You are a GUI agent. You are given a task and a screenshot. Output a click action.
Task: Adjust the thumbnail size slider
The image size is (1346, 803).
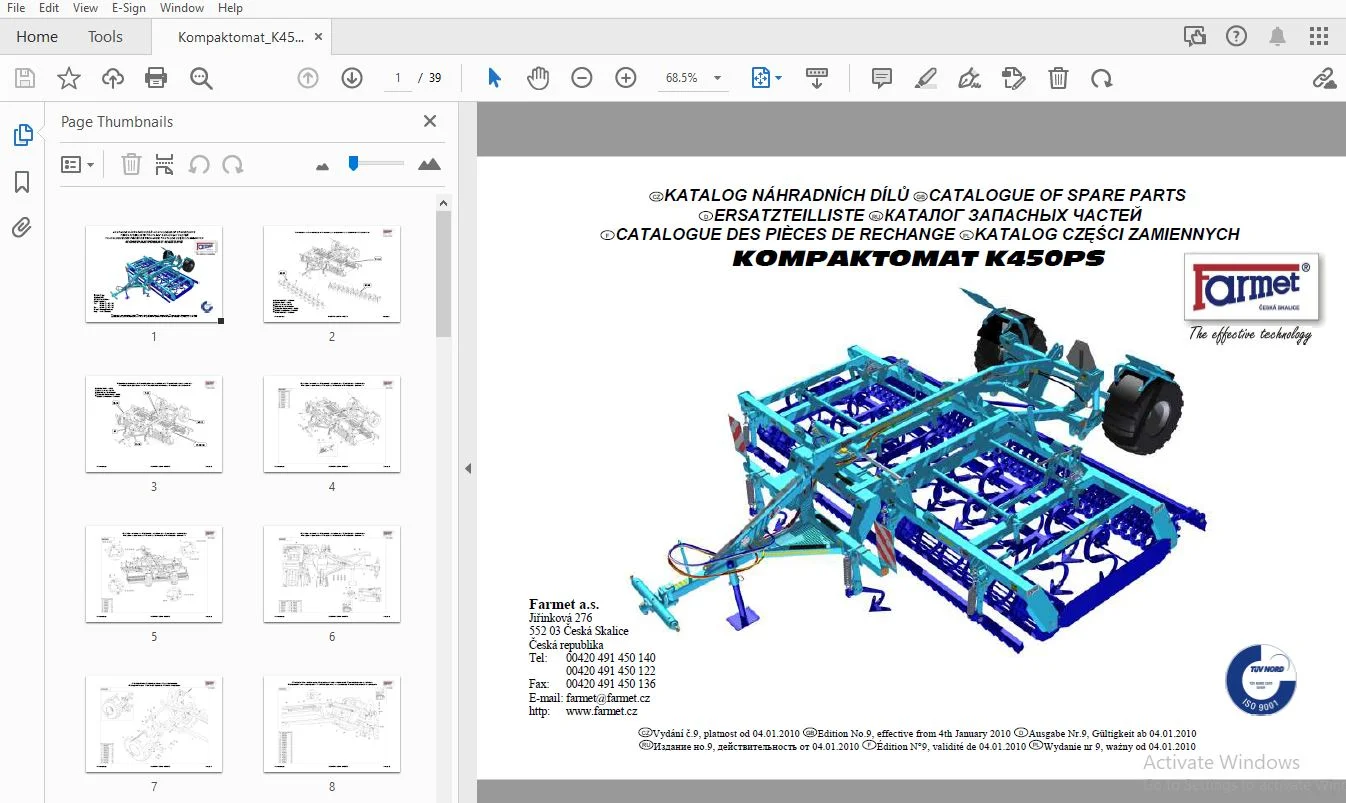point(376,163)
